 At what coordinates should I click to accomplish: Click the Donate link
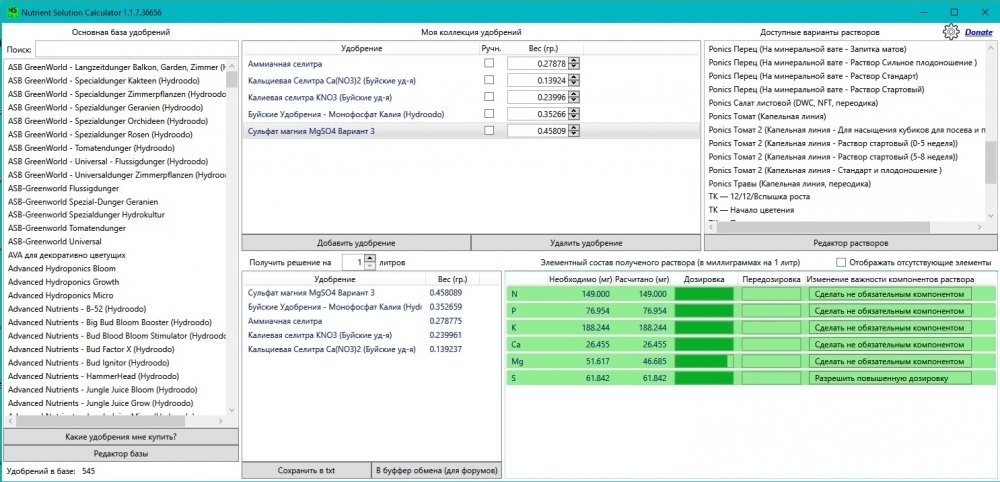978,33
